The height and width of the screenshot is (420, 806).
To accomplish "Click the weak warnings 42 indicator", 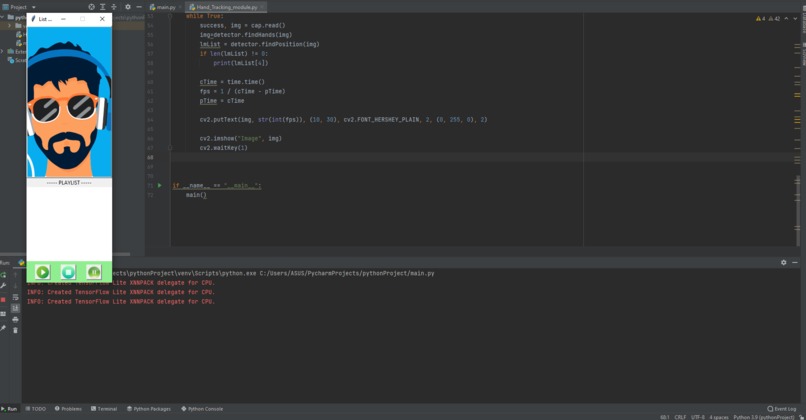I will tap(774, 19).
